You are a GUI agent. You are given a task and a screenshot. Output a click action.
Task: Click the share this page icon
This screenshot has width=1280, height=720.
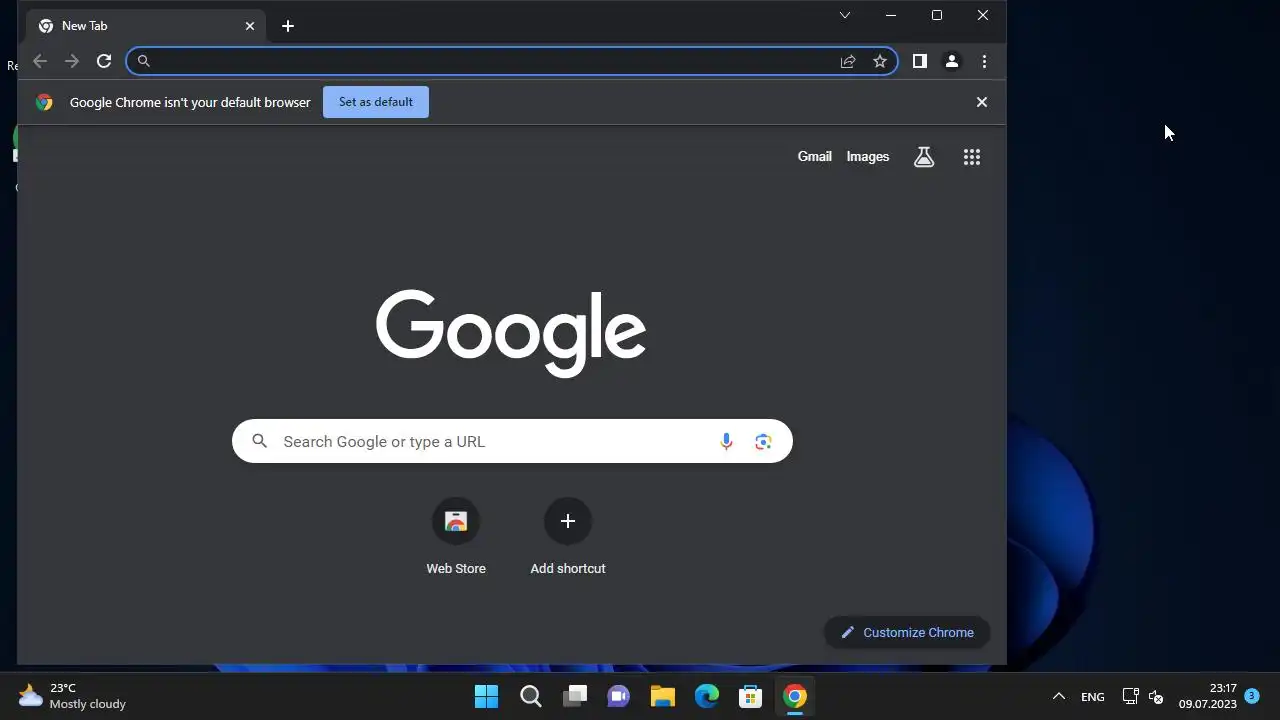click(848, 61)
